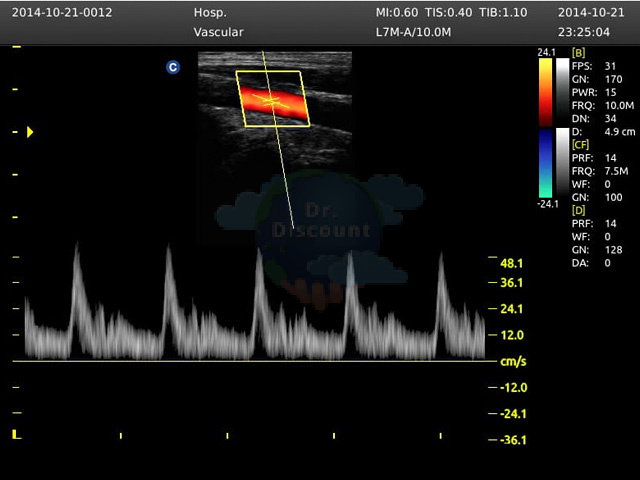Click the TIB:1.10 index readout
Screen dimensions: 640x480
(503, 13)
